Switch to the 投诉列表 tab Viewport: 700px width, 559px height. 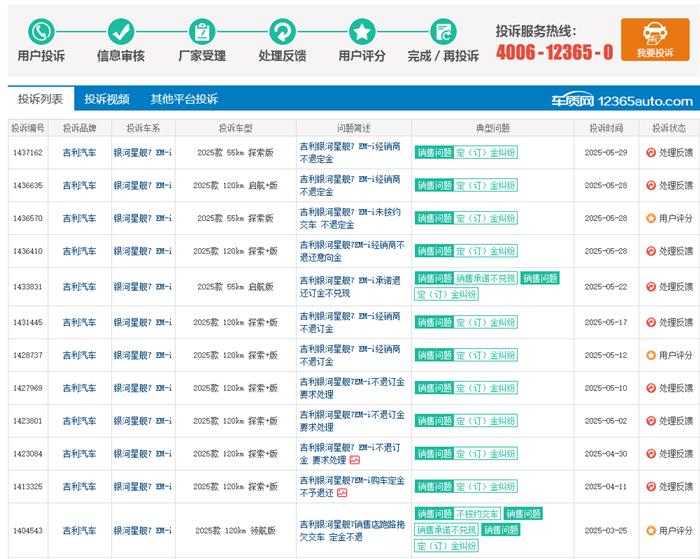click(41, 99)
